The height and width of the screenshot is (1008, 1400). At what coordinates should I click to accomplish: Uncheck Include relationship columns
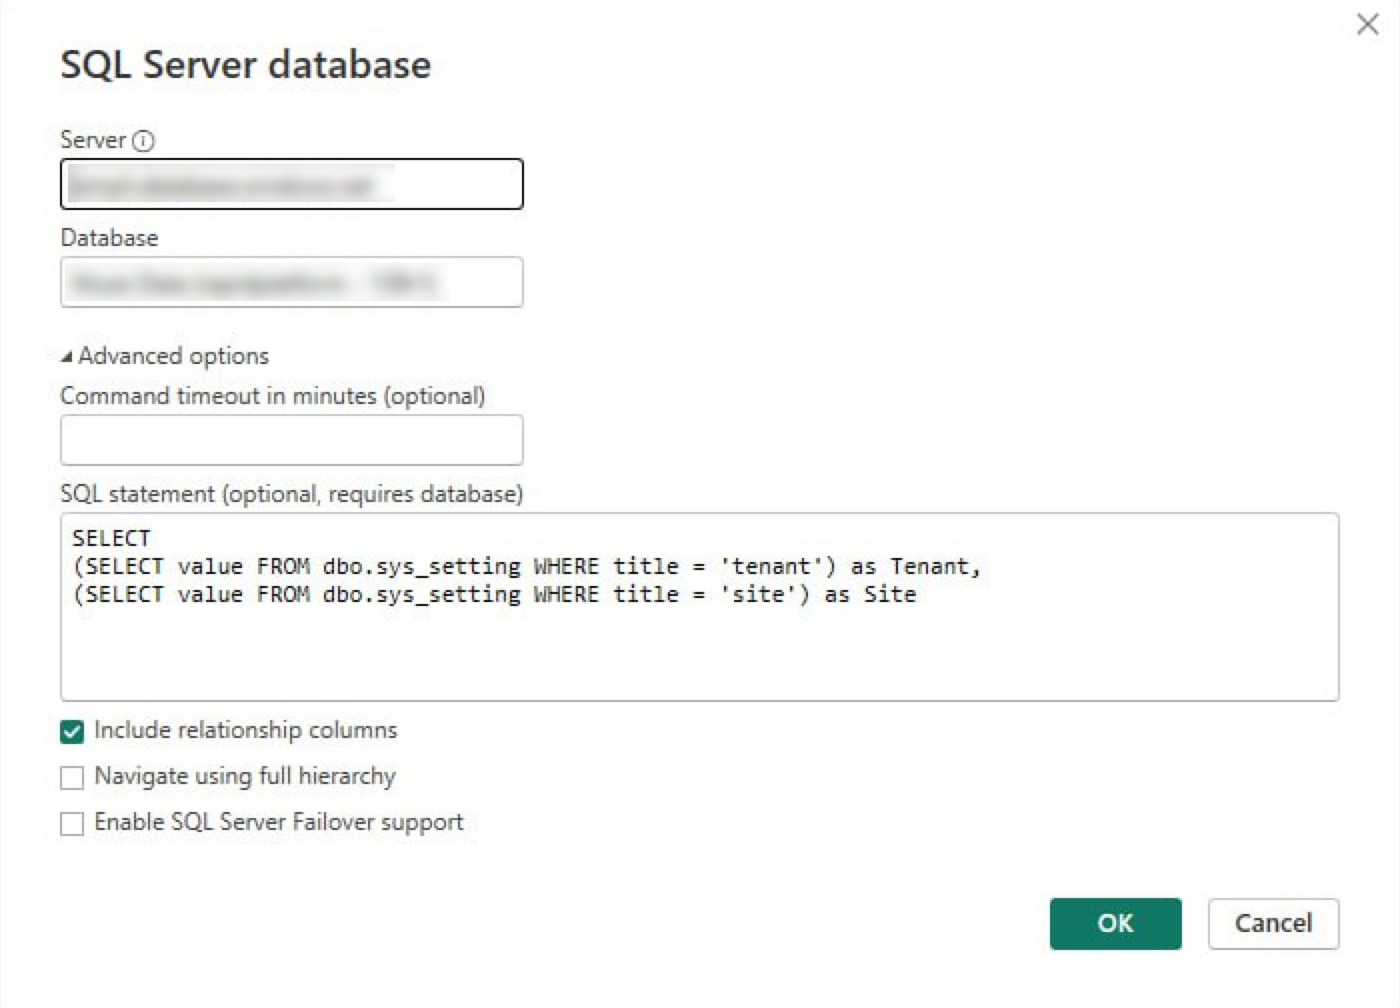click(72, 732)
